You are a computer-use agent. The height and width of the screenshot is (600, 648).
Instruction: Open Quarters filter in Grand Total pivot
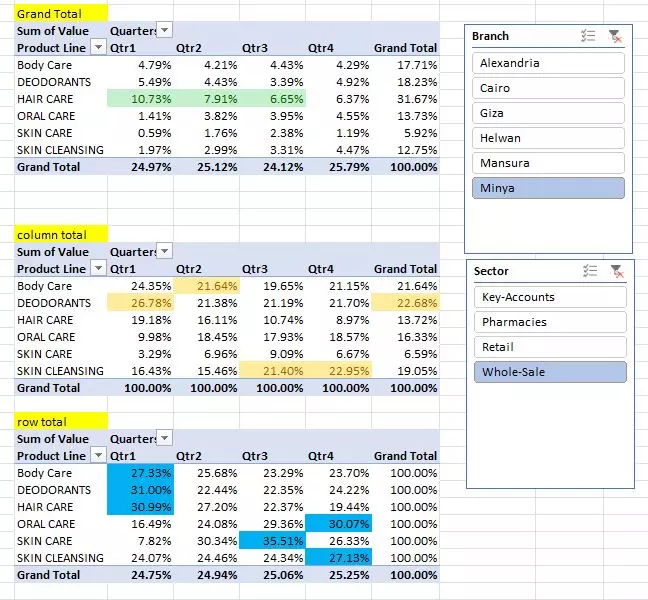(x=165, y=31)
